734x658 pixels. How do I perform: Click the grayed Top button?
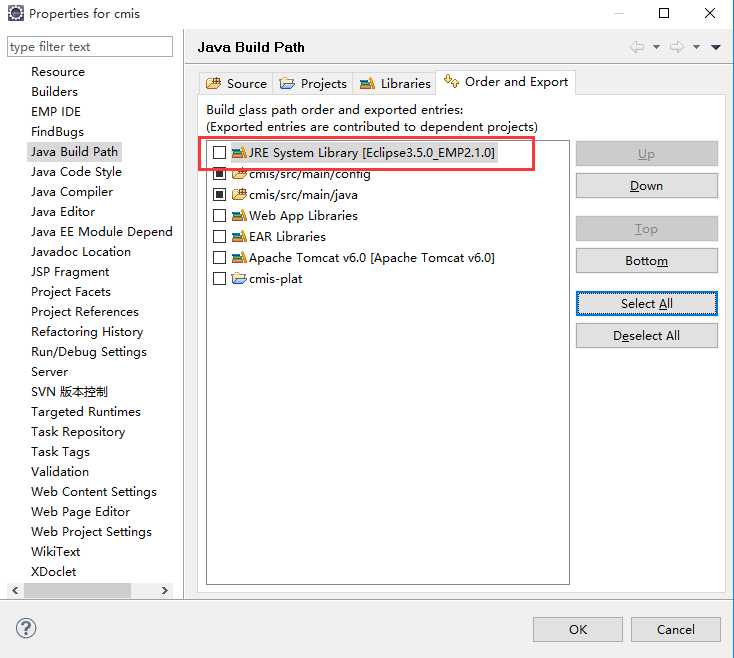646,228
